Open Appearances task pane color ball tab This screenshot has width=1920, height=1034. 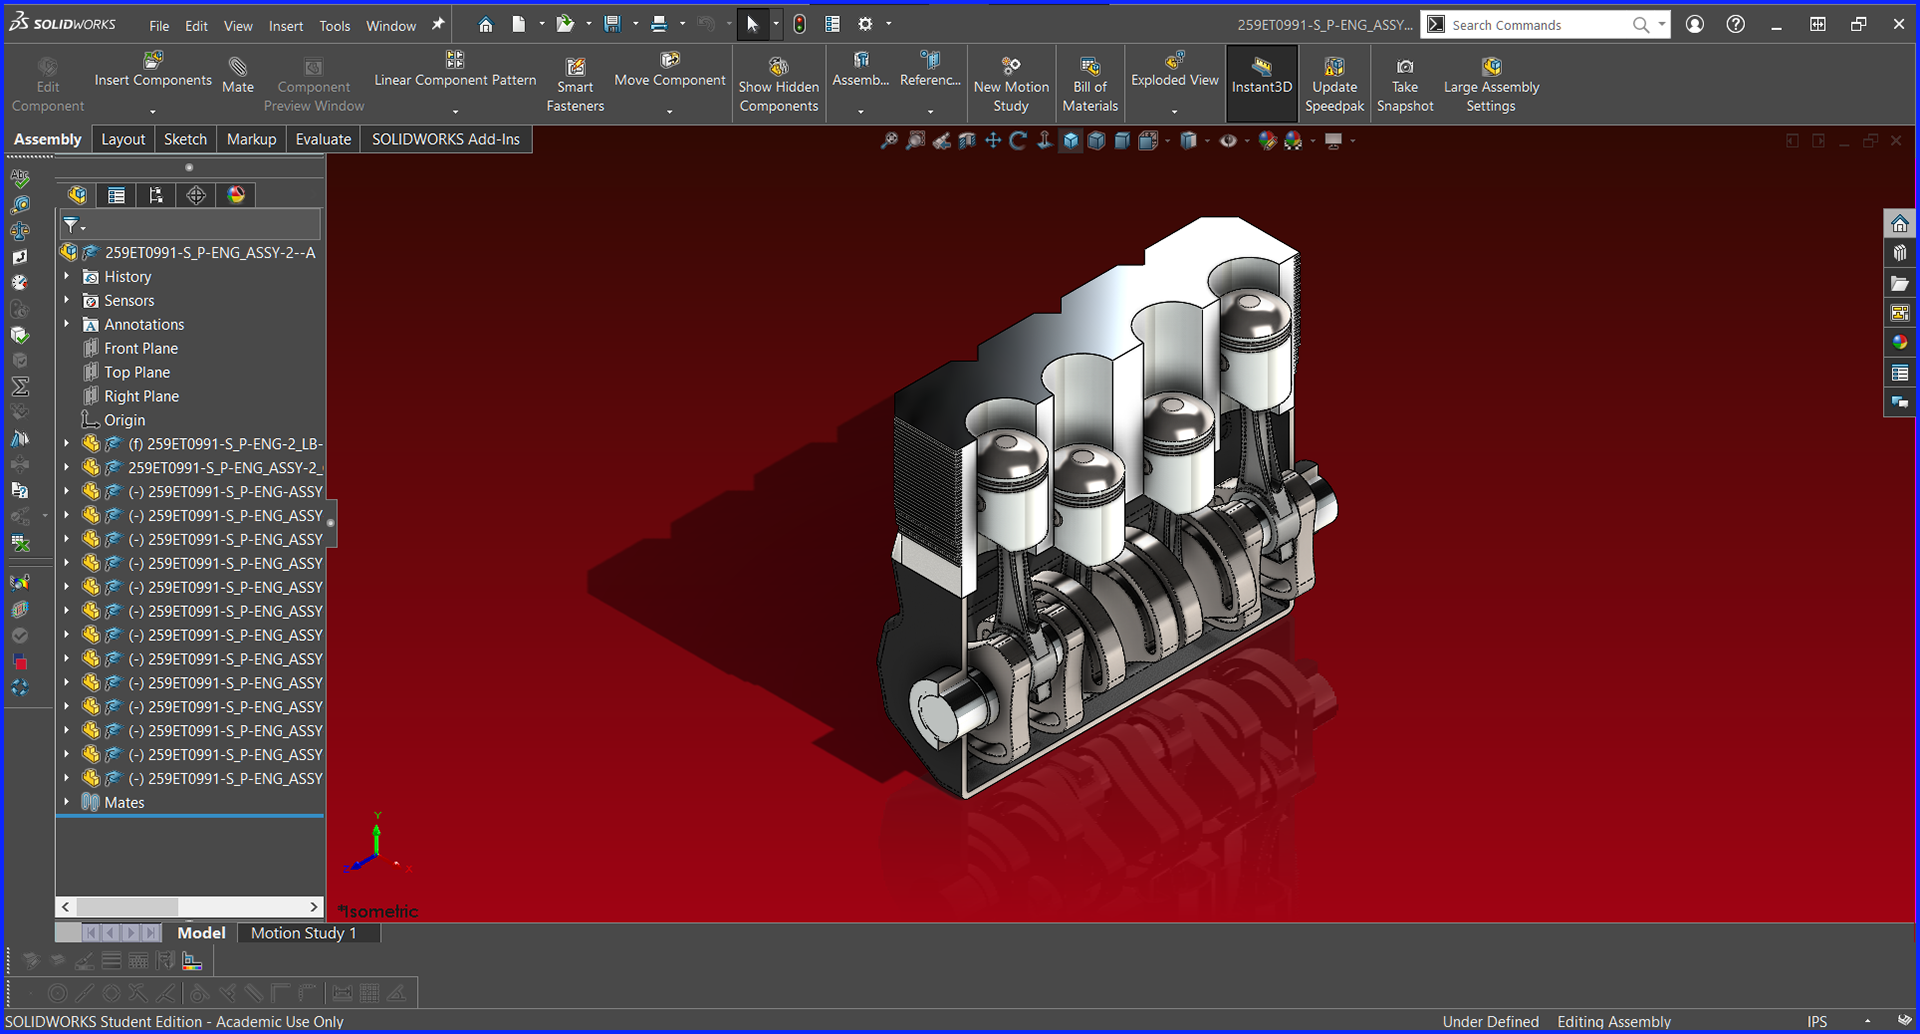[1899, 342]
